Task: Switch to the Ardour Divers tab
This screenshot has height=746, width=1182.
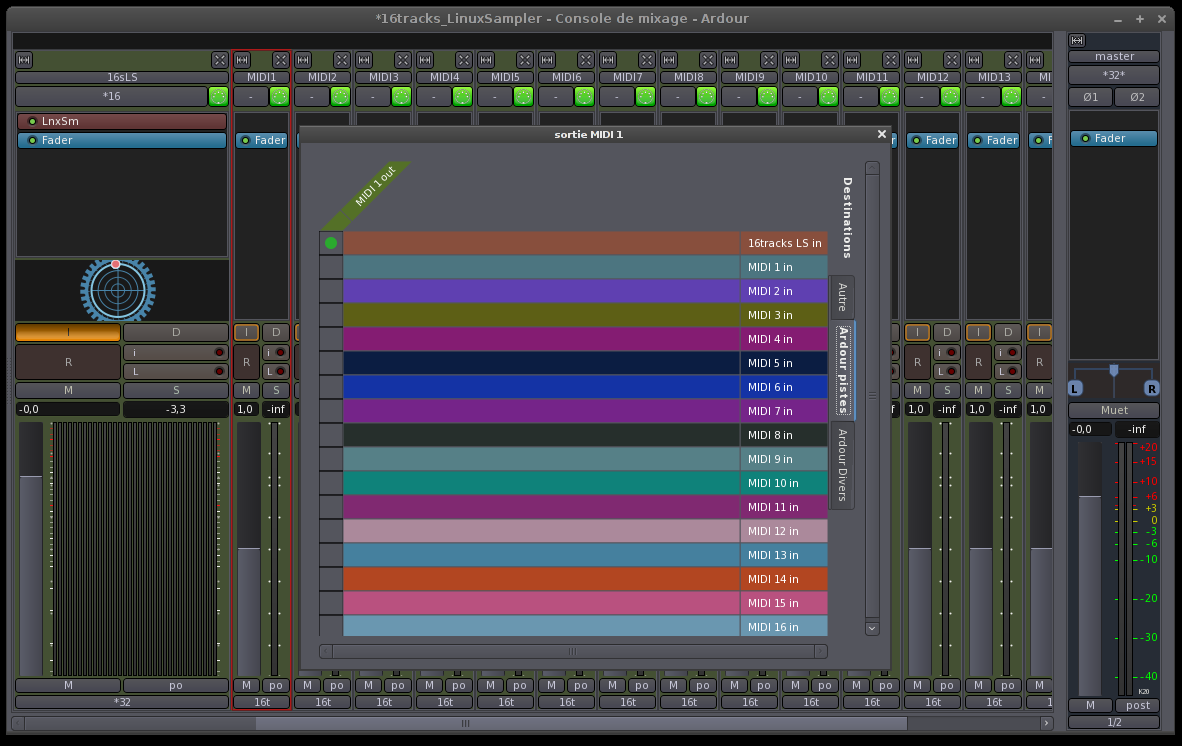Action: [842, 465]
